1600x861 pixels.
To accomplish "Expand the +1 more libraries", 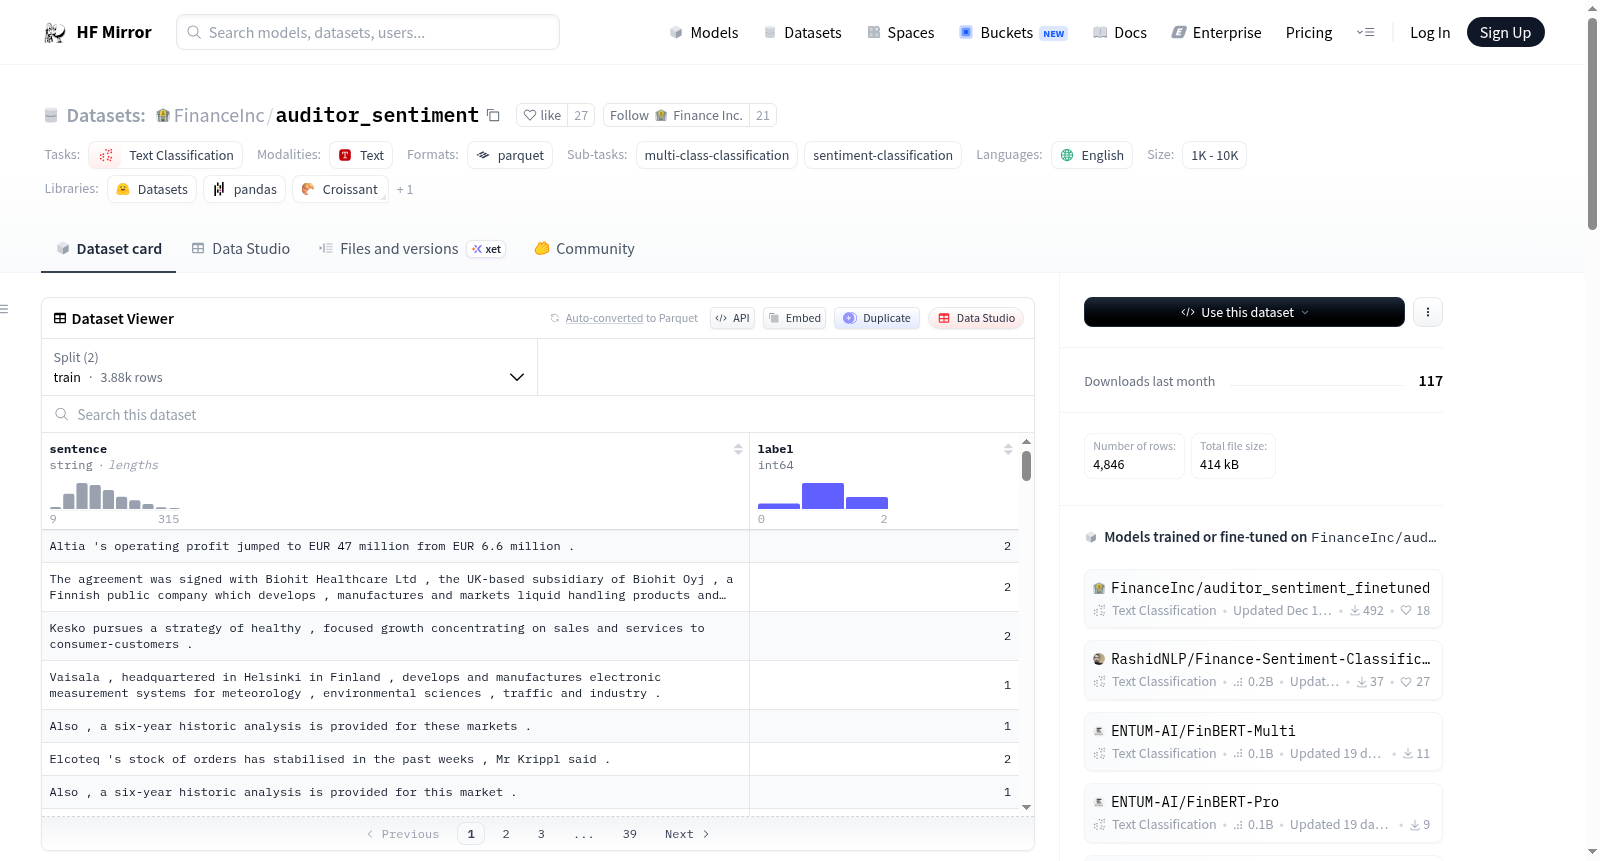I will pos(405,189).
